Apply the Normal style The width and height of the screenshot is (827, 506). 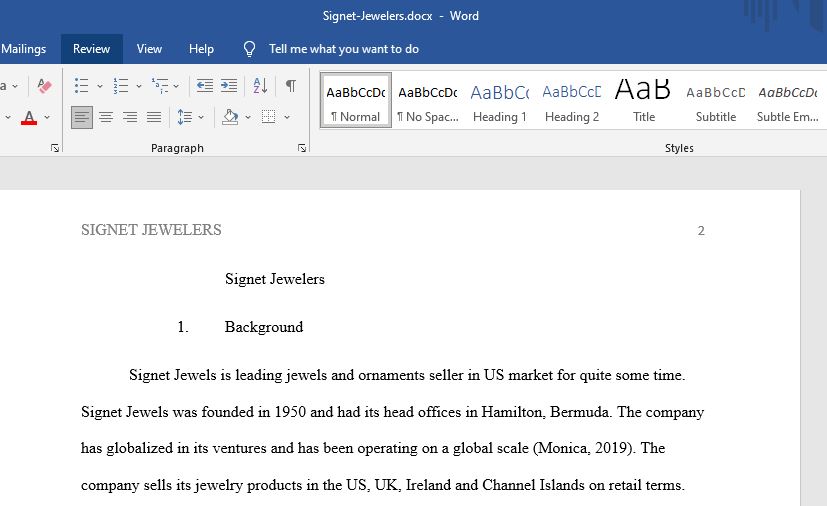[x=355, y=100]
